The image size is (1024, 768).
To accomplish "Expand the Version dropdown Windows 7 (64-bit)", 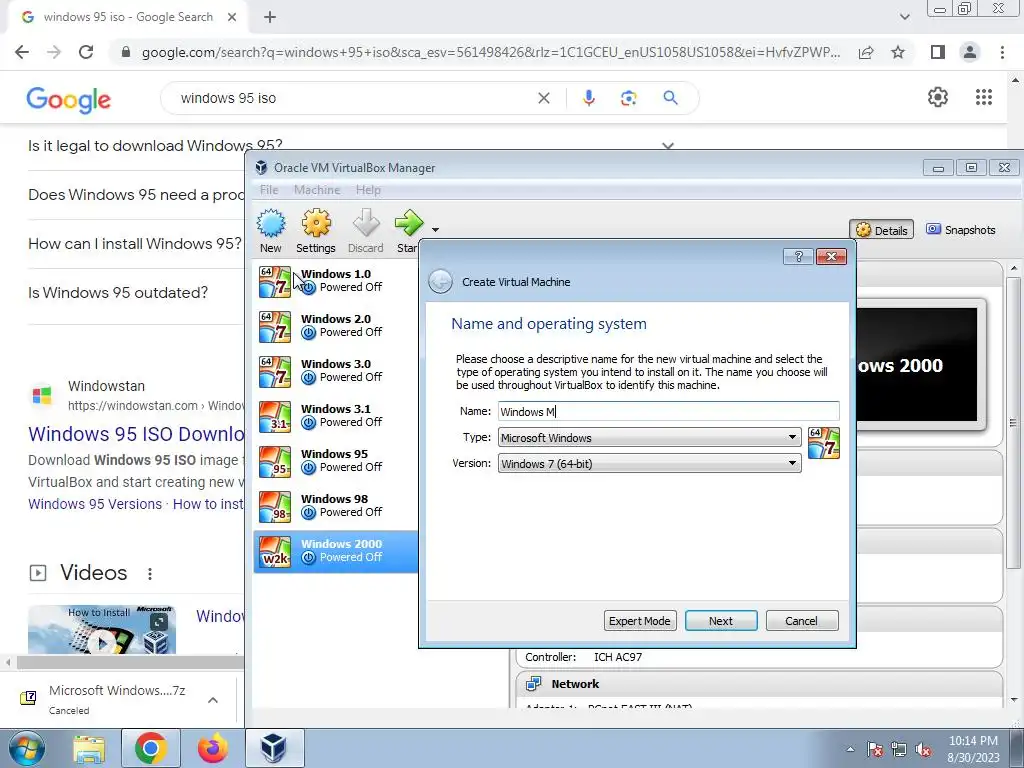I will click(x=649, y=464).
